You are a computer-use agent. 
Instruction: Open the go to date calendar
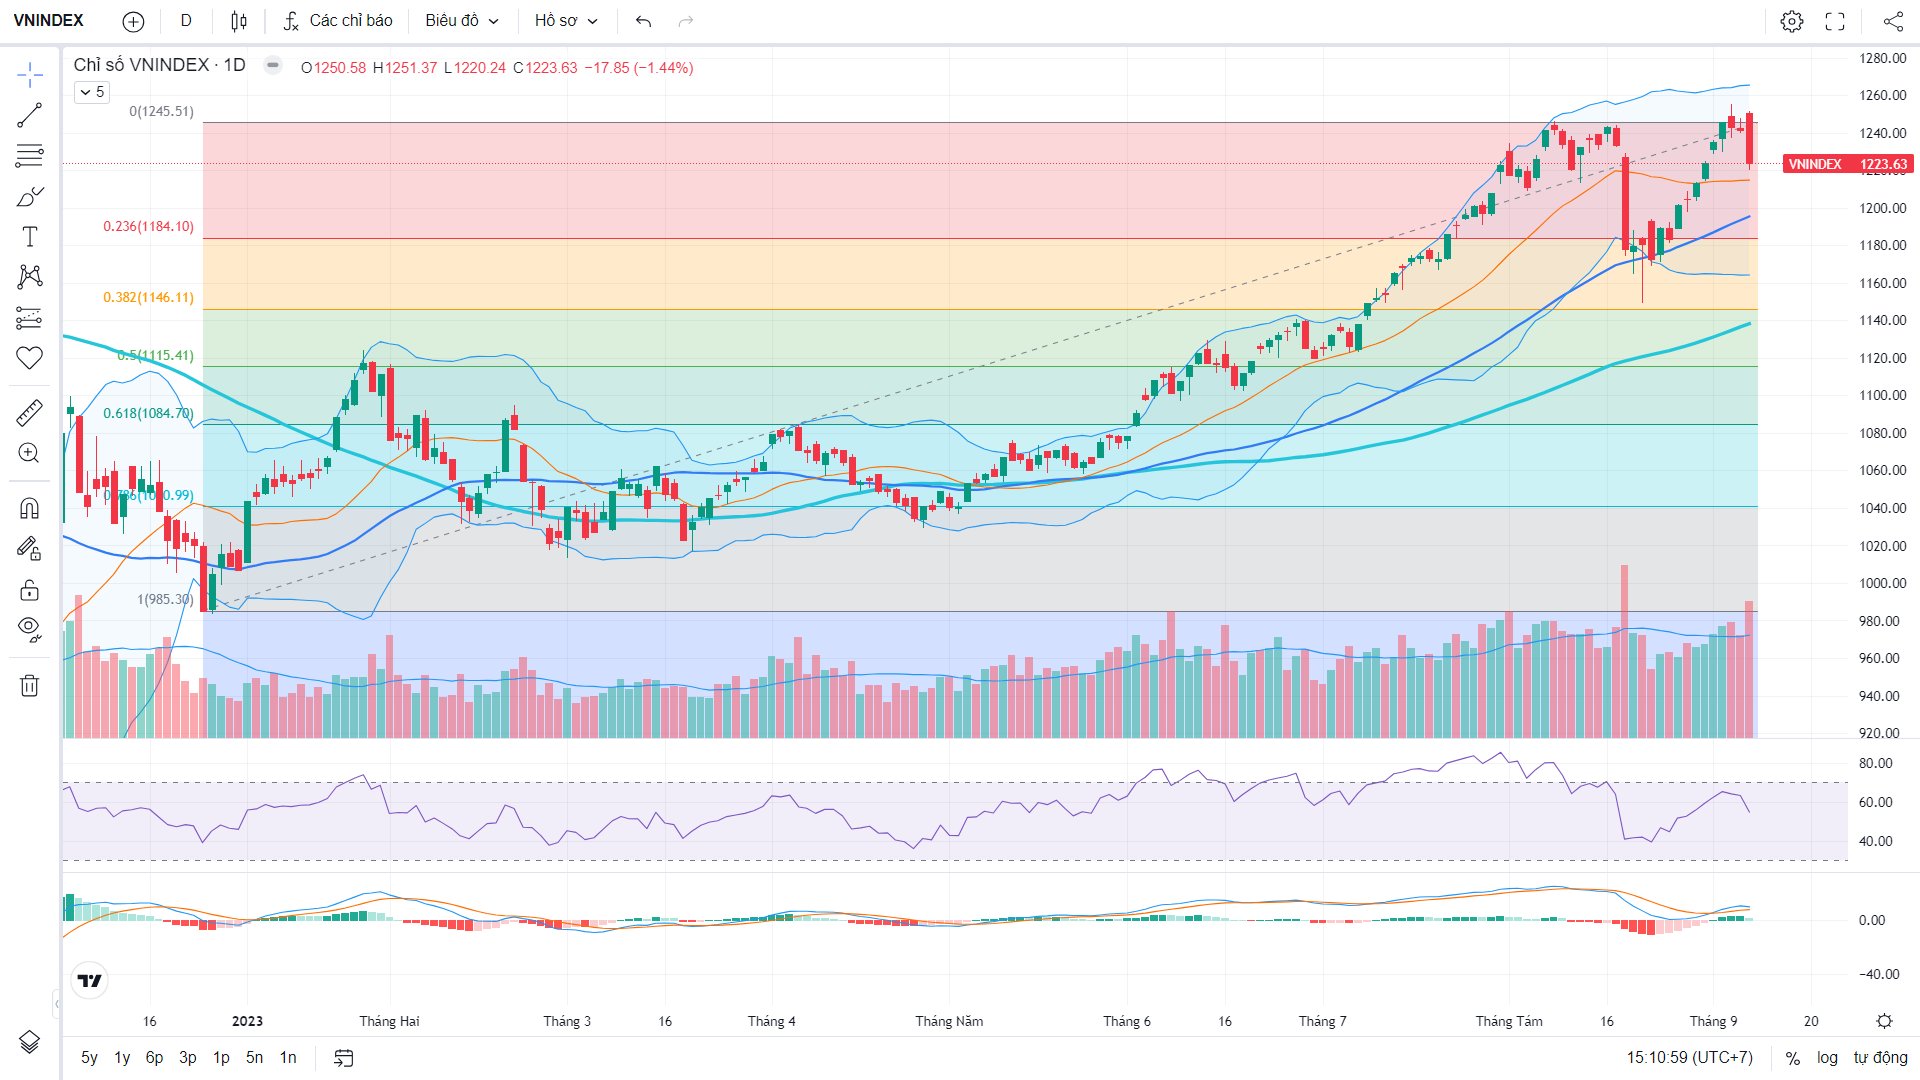pyautogui.click(x=343, y=1058)
